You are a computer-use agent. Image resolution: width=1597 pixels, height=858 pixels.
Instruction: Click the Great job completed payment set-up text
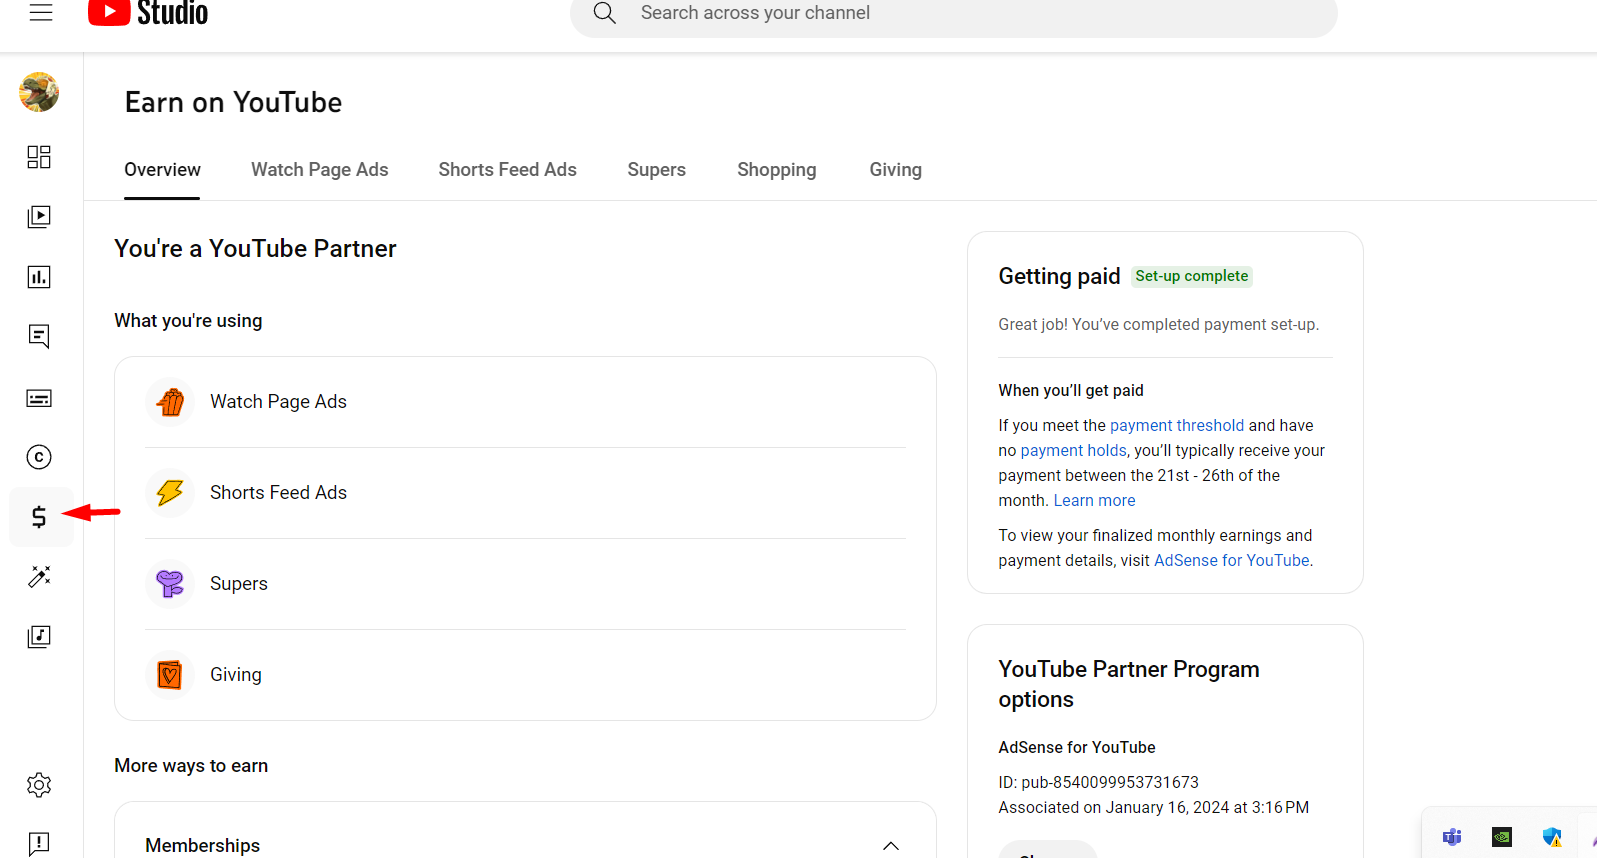1158,324
